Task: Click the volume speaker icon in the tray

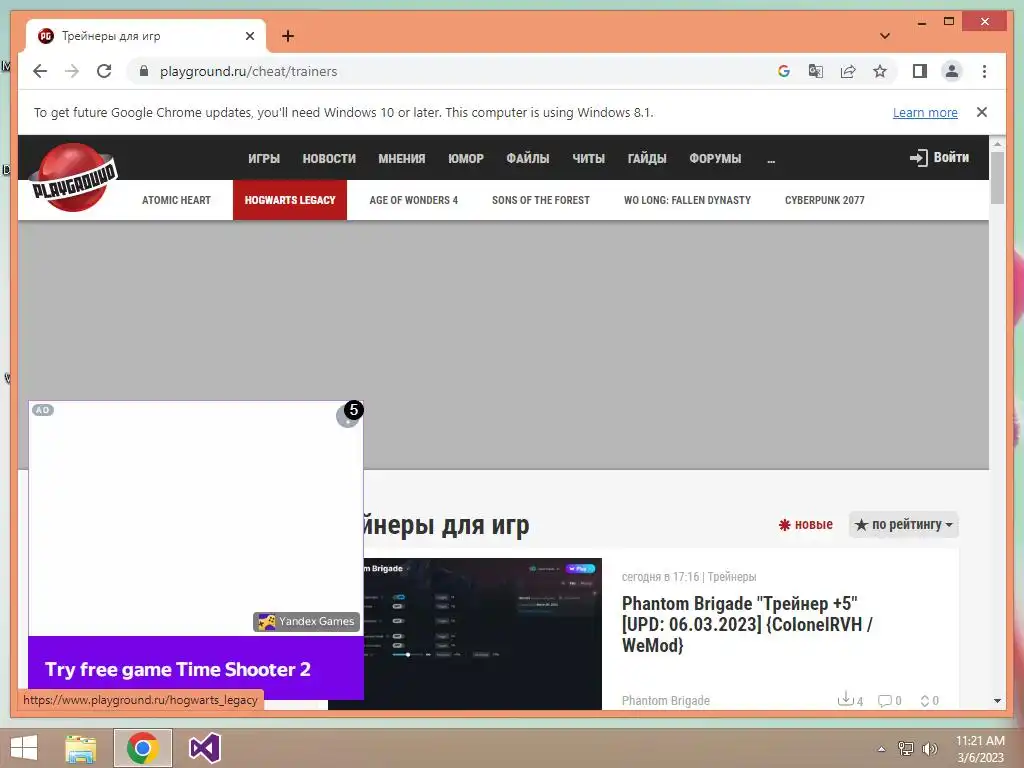Action: coord(929,749)
